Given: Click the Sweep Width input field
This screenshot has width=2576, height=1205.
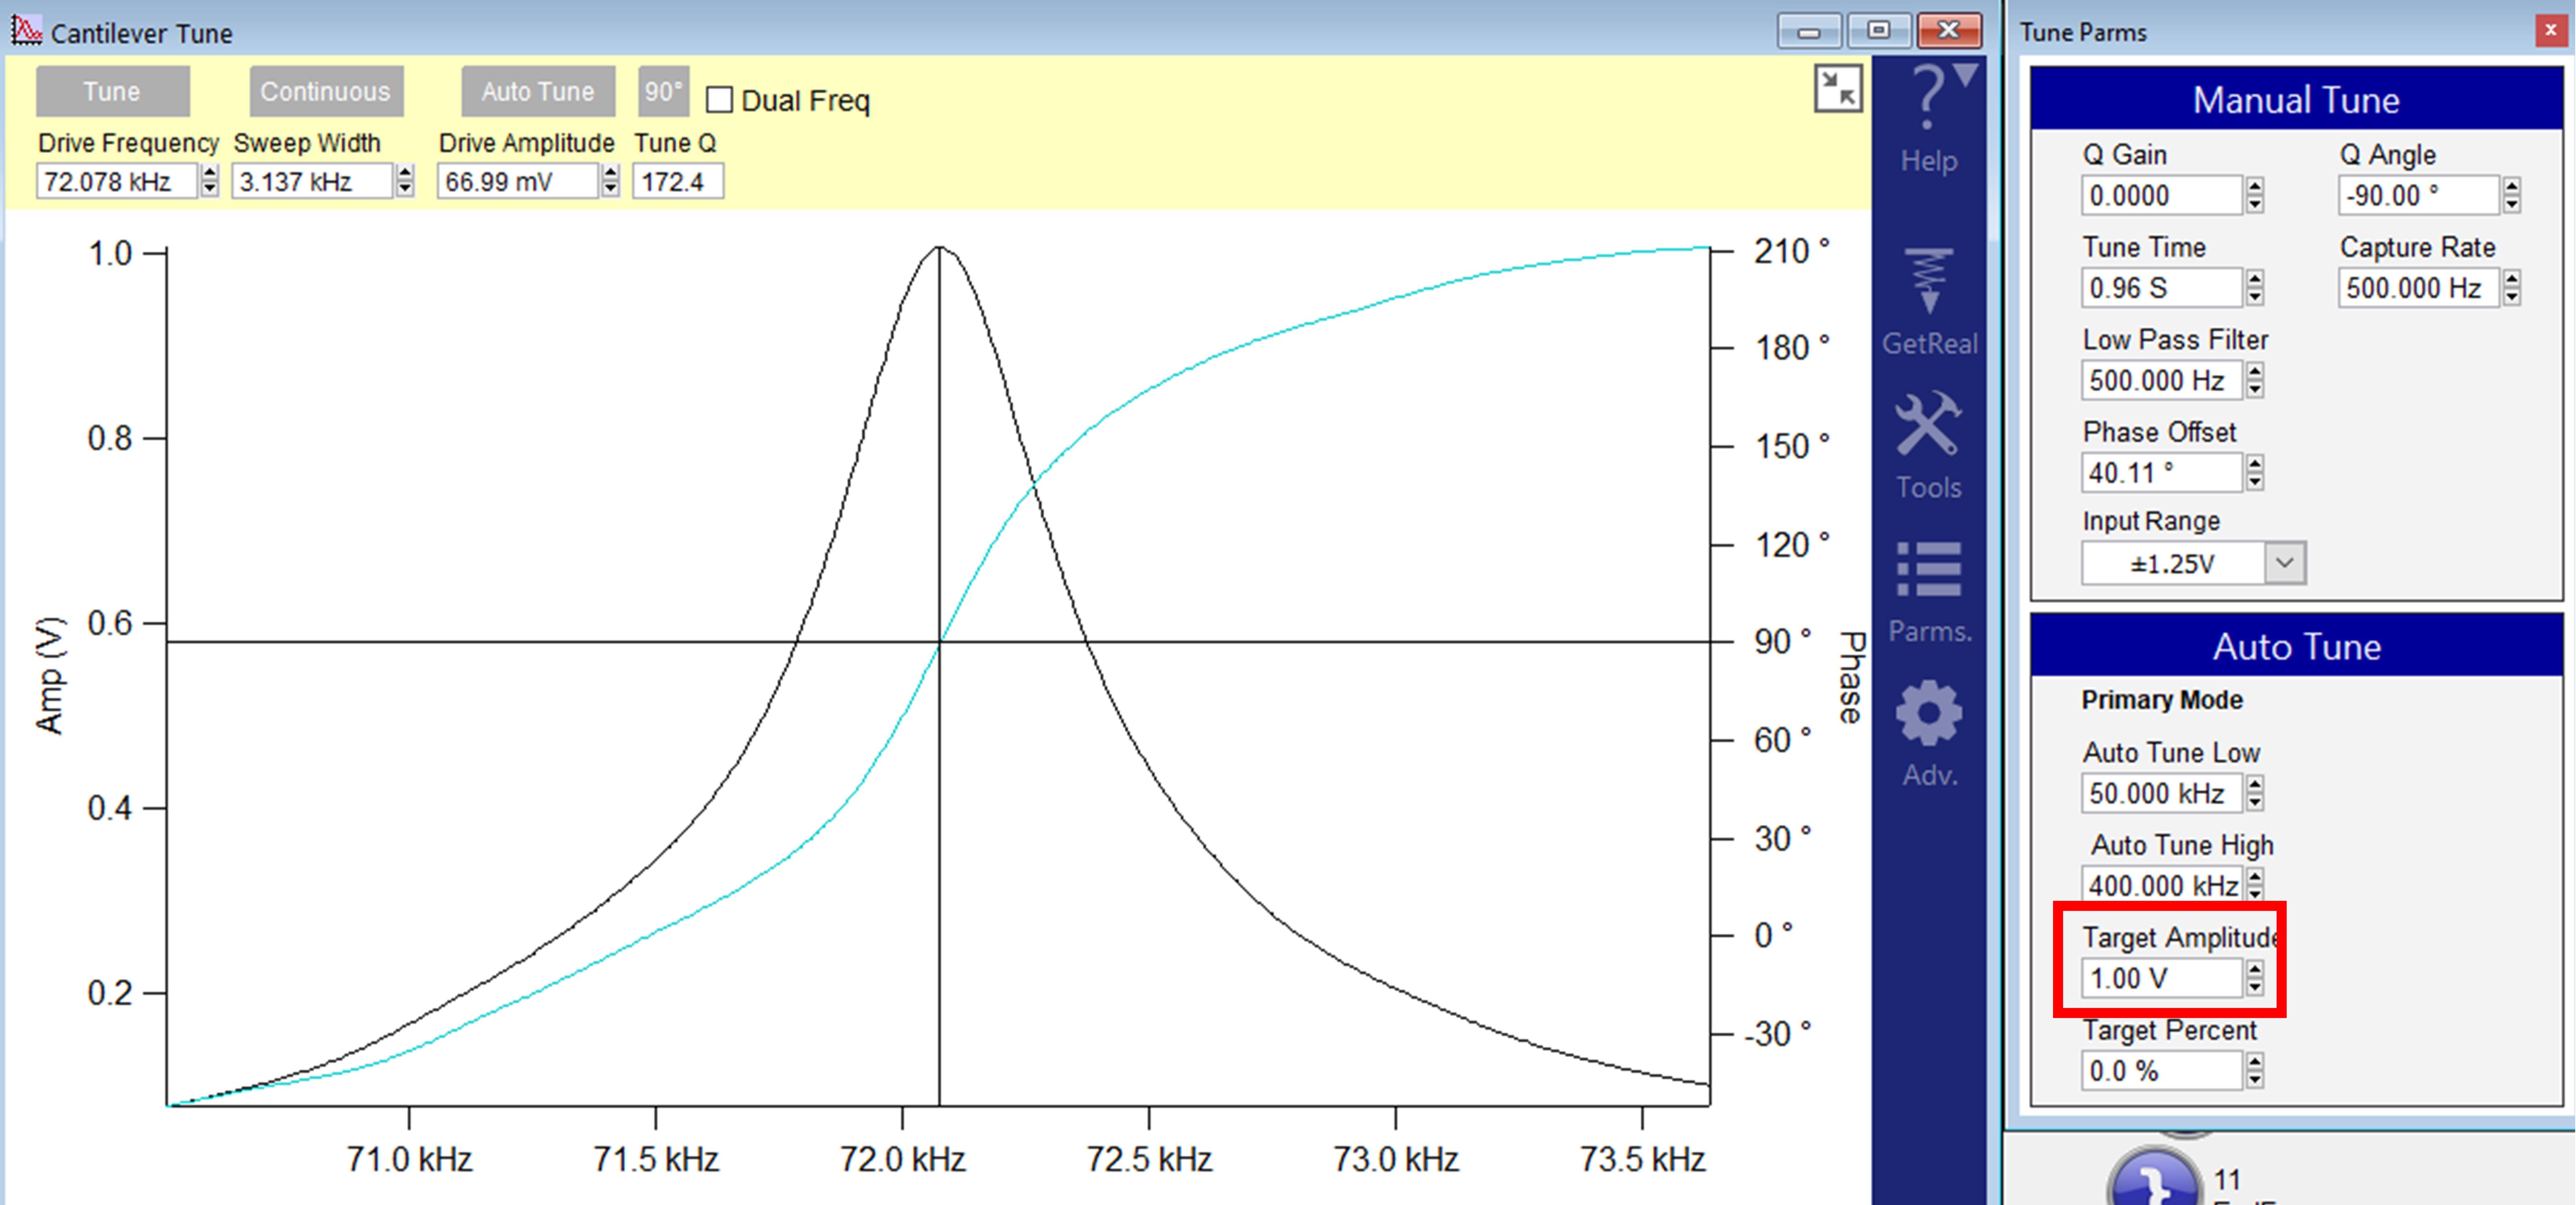Looking at the screenshot, I should point(312,182).
